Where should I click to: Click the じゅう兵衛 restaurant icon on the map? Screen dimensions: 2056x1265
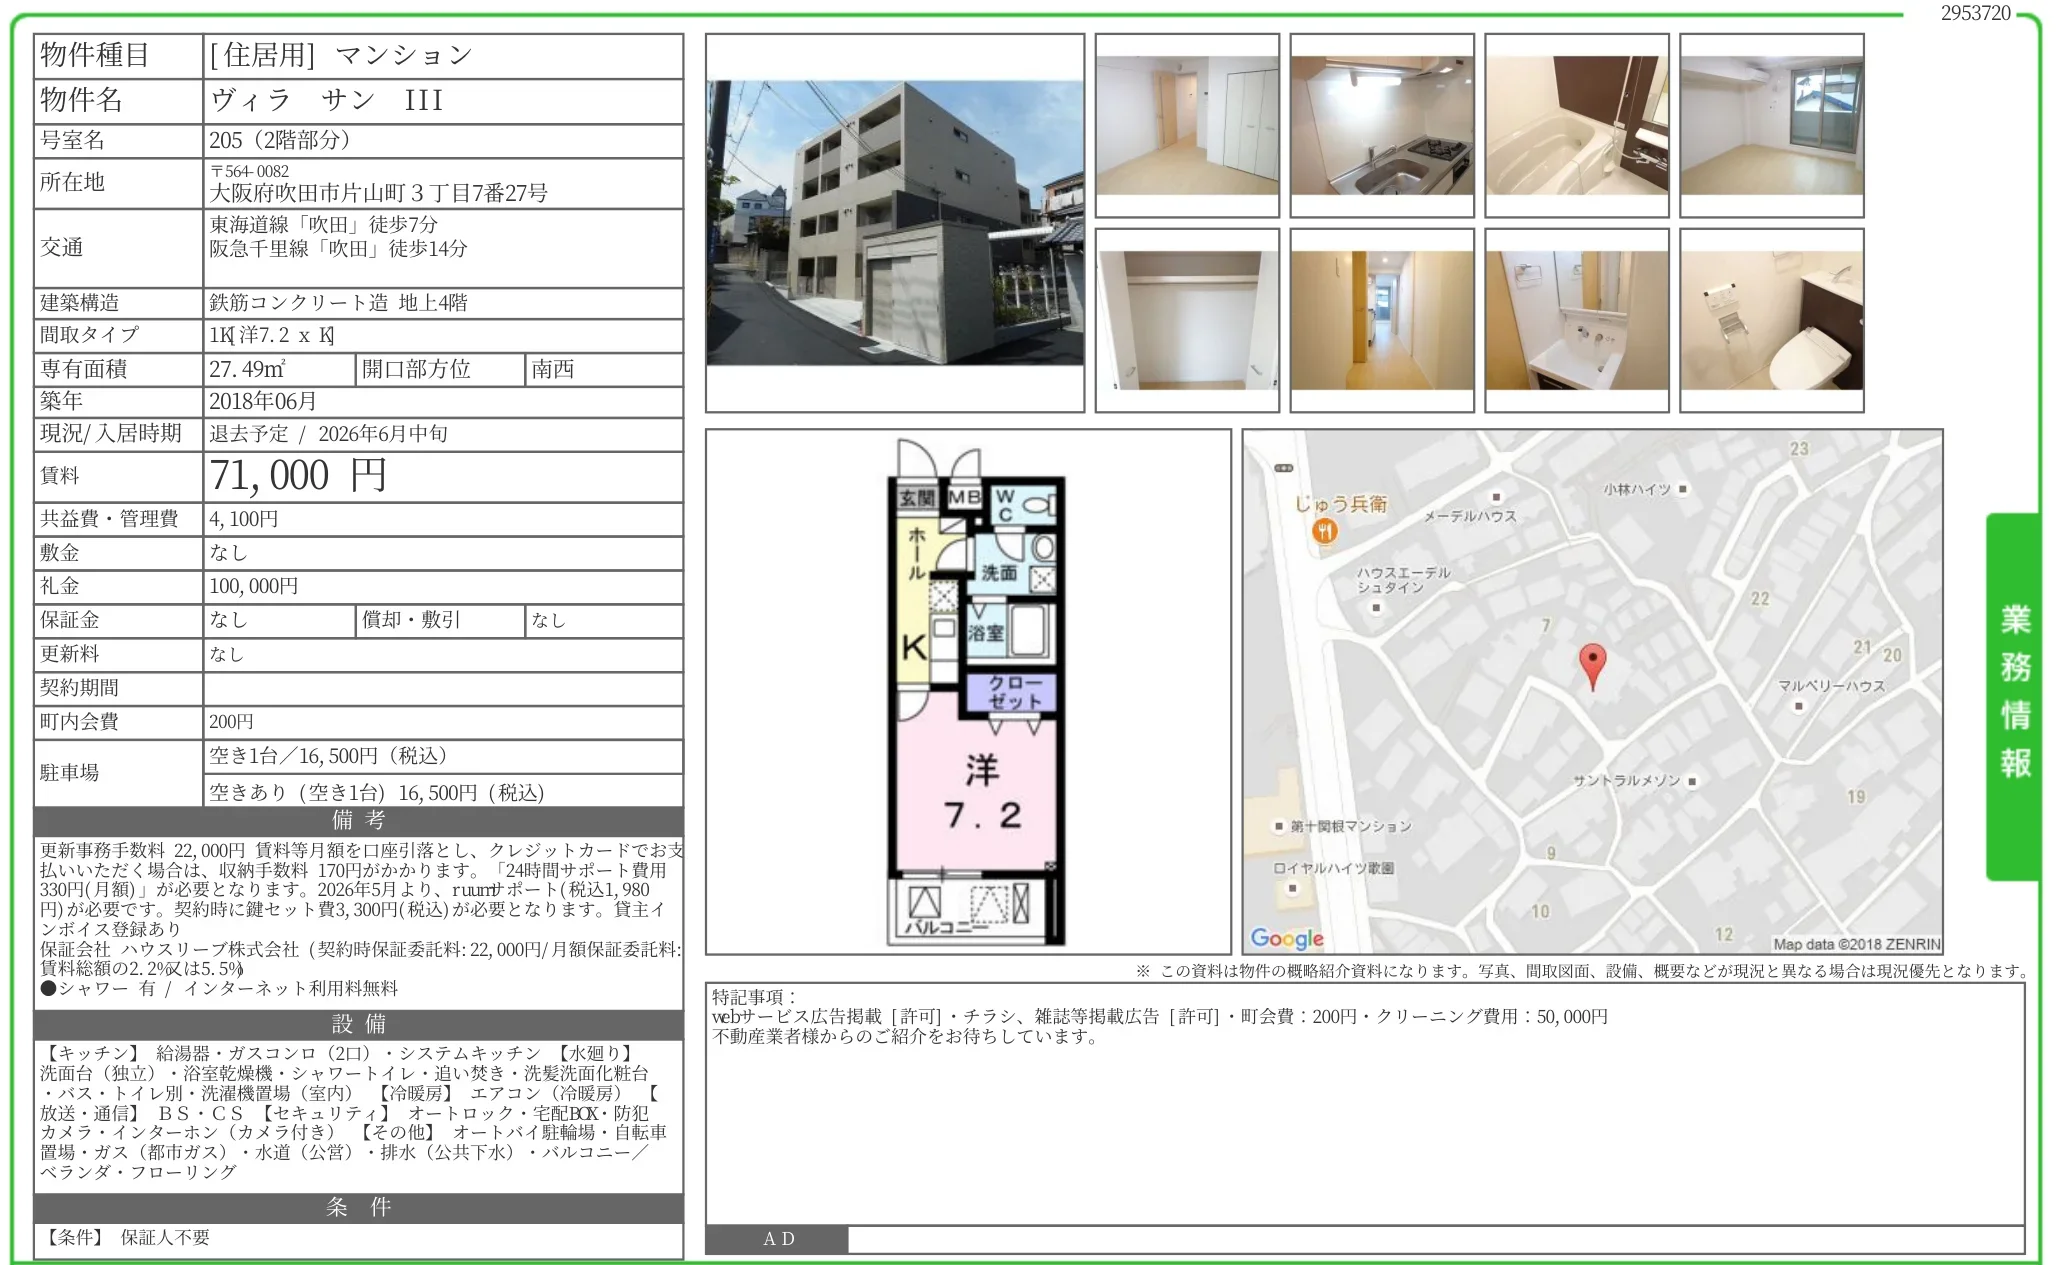click(1325, 530)
